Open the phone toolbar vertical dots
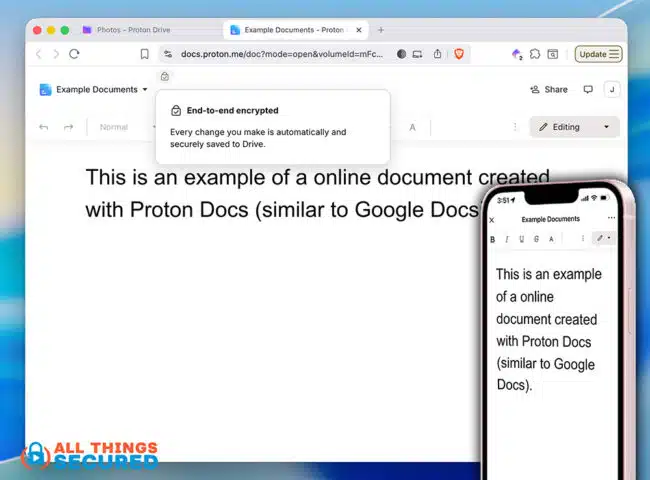The height and width of the screenshot is (480, 650). (x=583, y=238)
